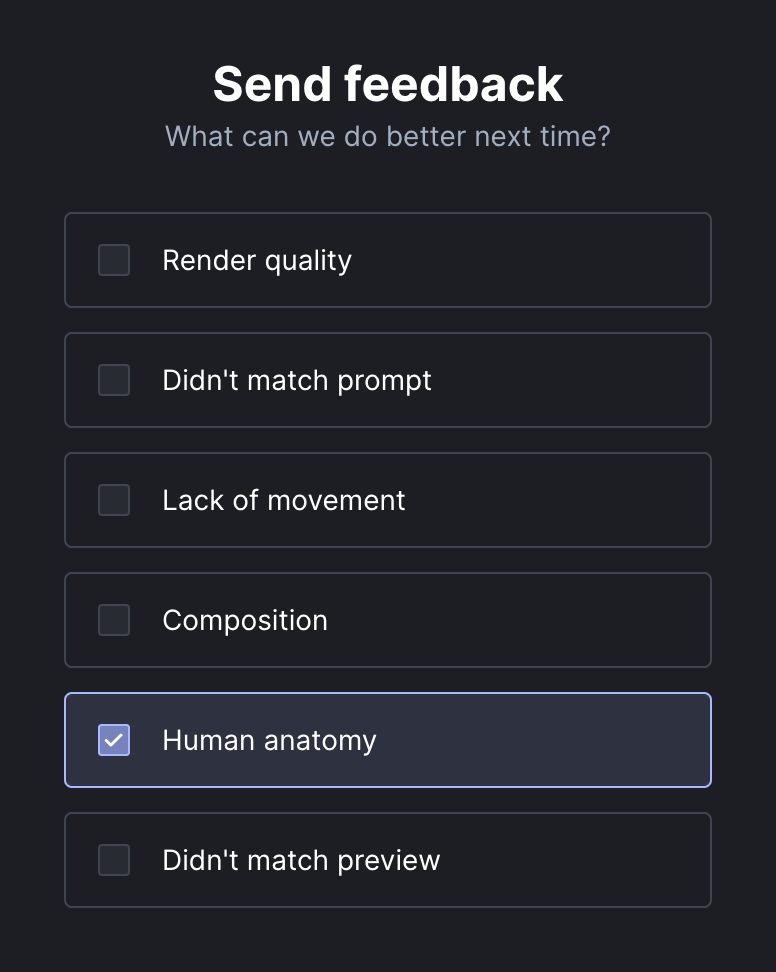Image resolution: width=776 pixels, height=972 pixels.
Task: Deselect the highlighted Human anatomy option
Action: point(388,740)
